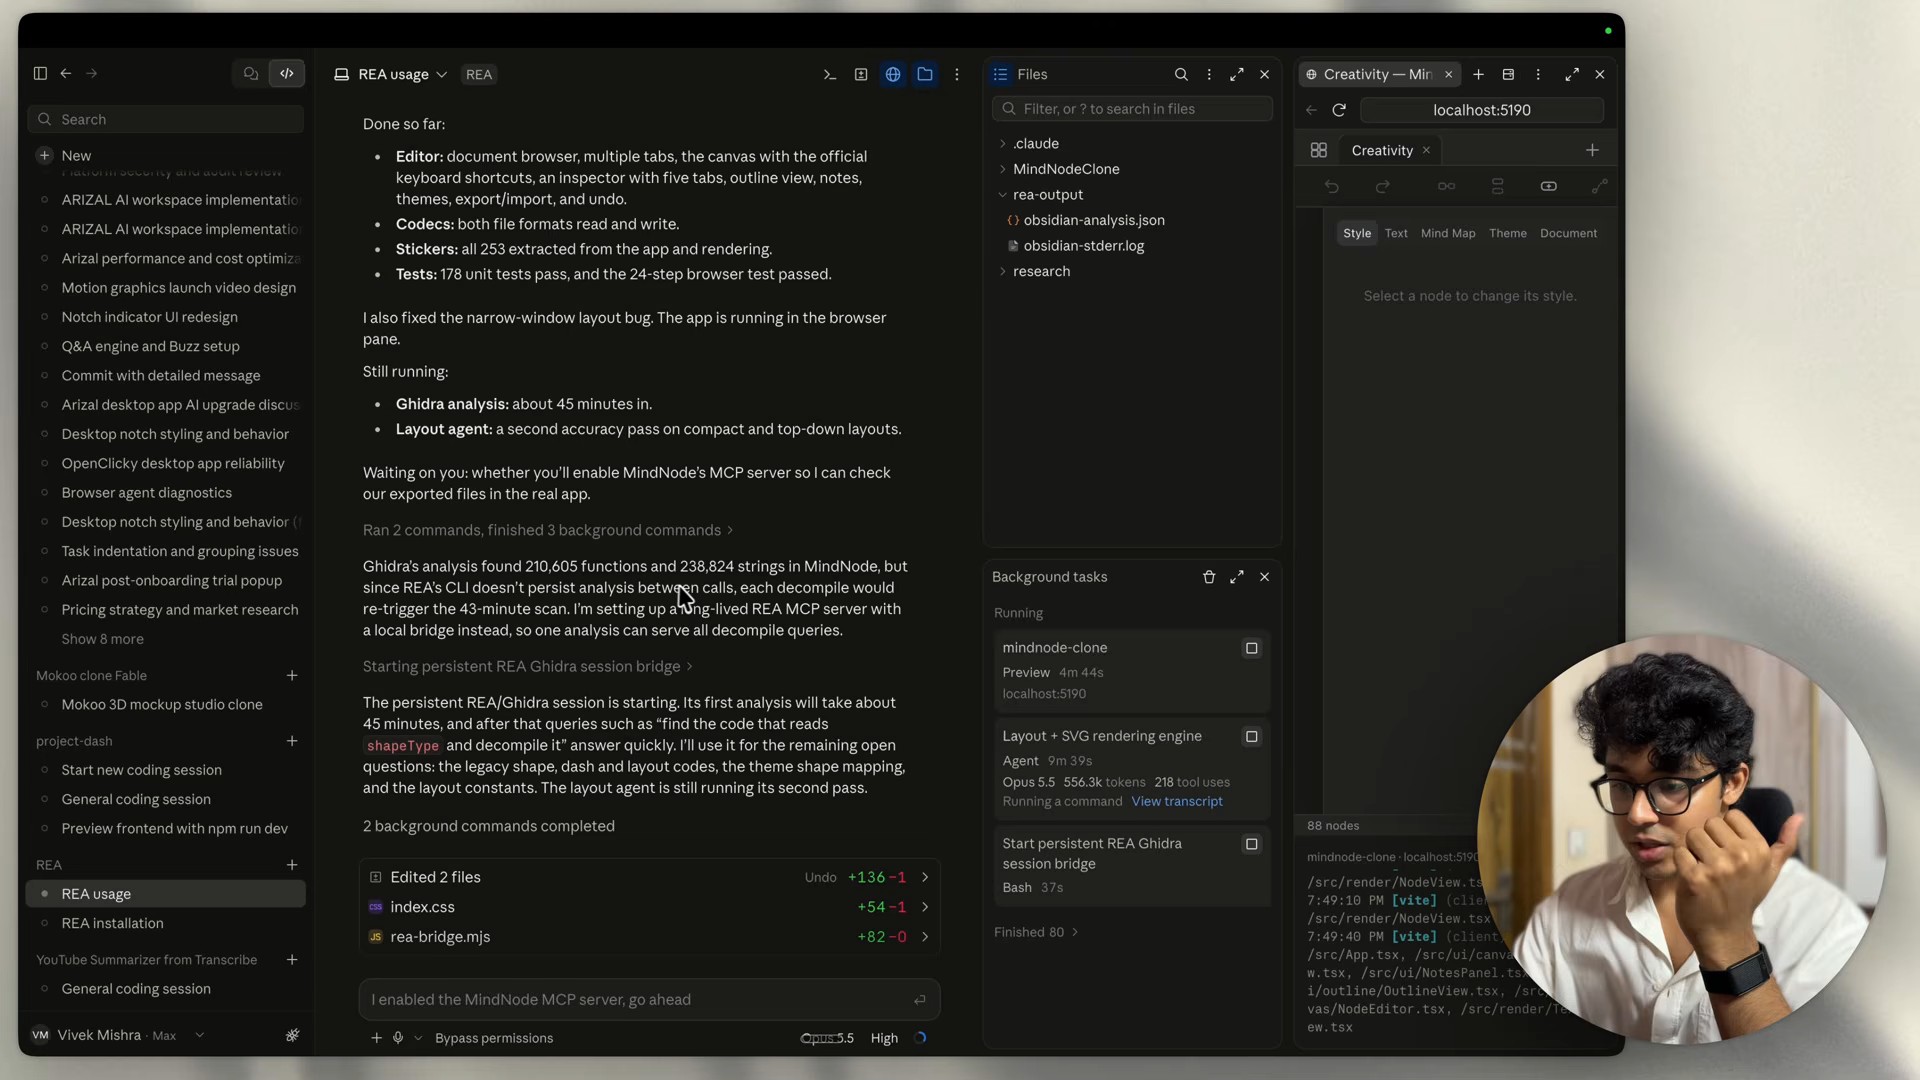Switch to the Text tab in the inspector

pyautogui.click(x=1396, y=233)
